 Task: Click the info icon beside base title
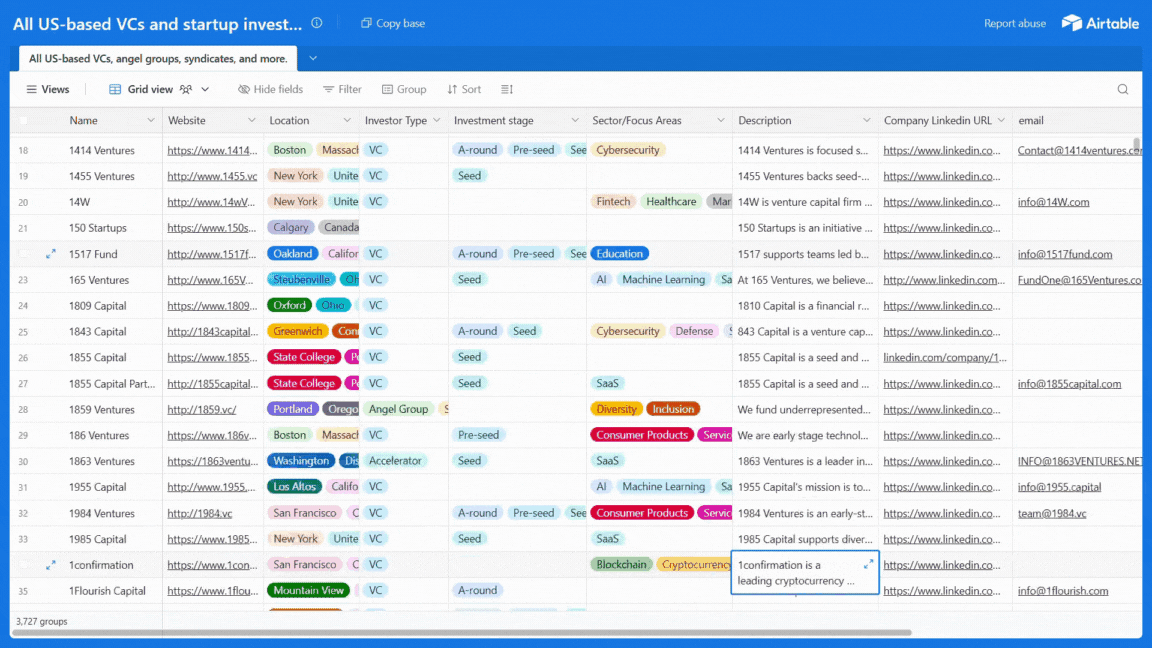pos(317,23)
